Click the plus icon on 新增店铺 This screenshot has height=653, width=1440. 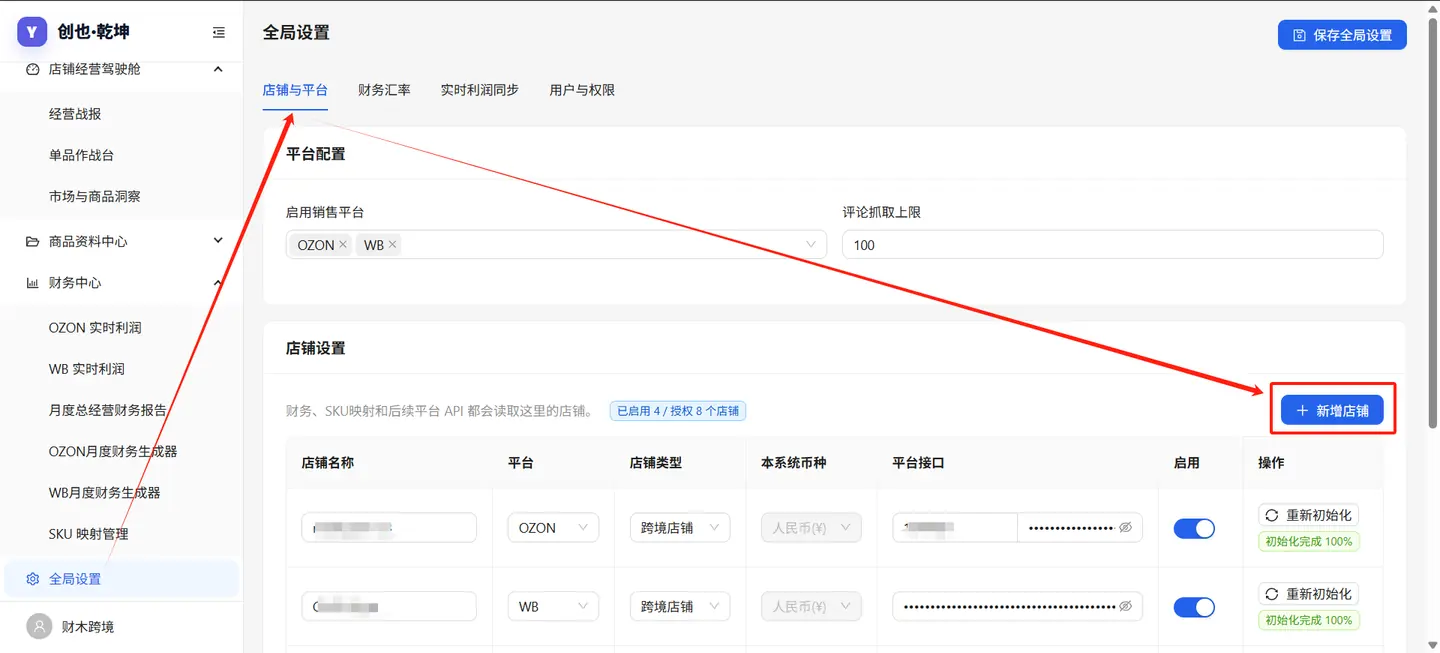1302,411
